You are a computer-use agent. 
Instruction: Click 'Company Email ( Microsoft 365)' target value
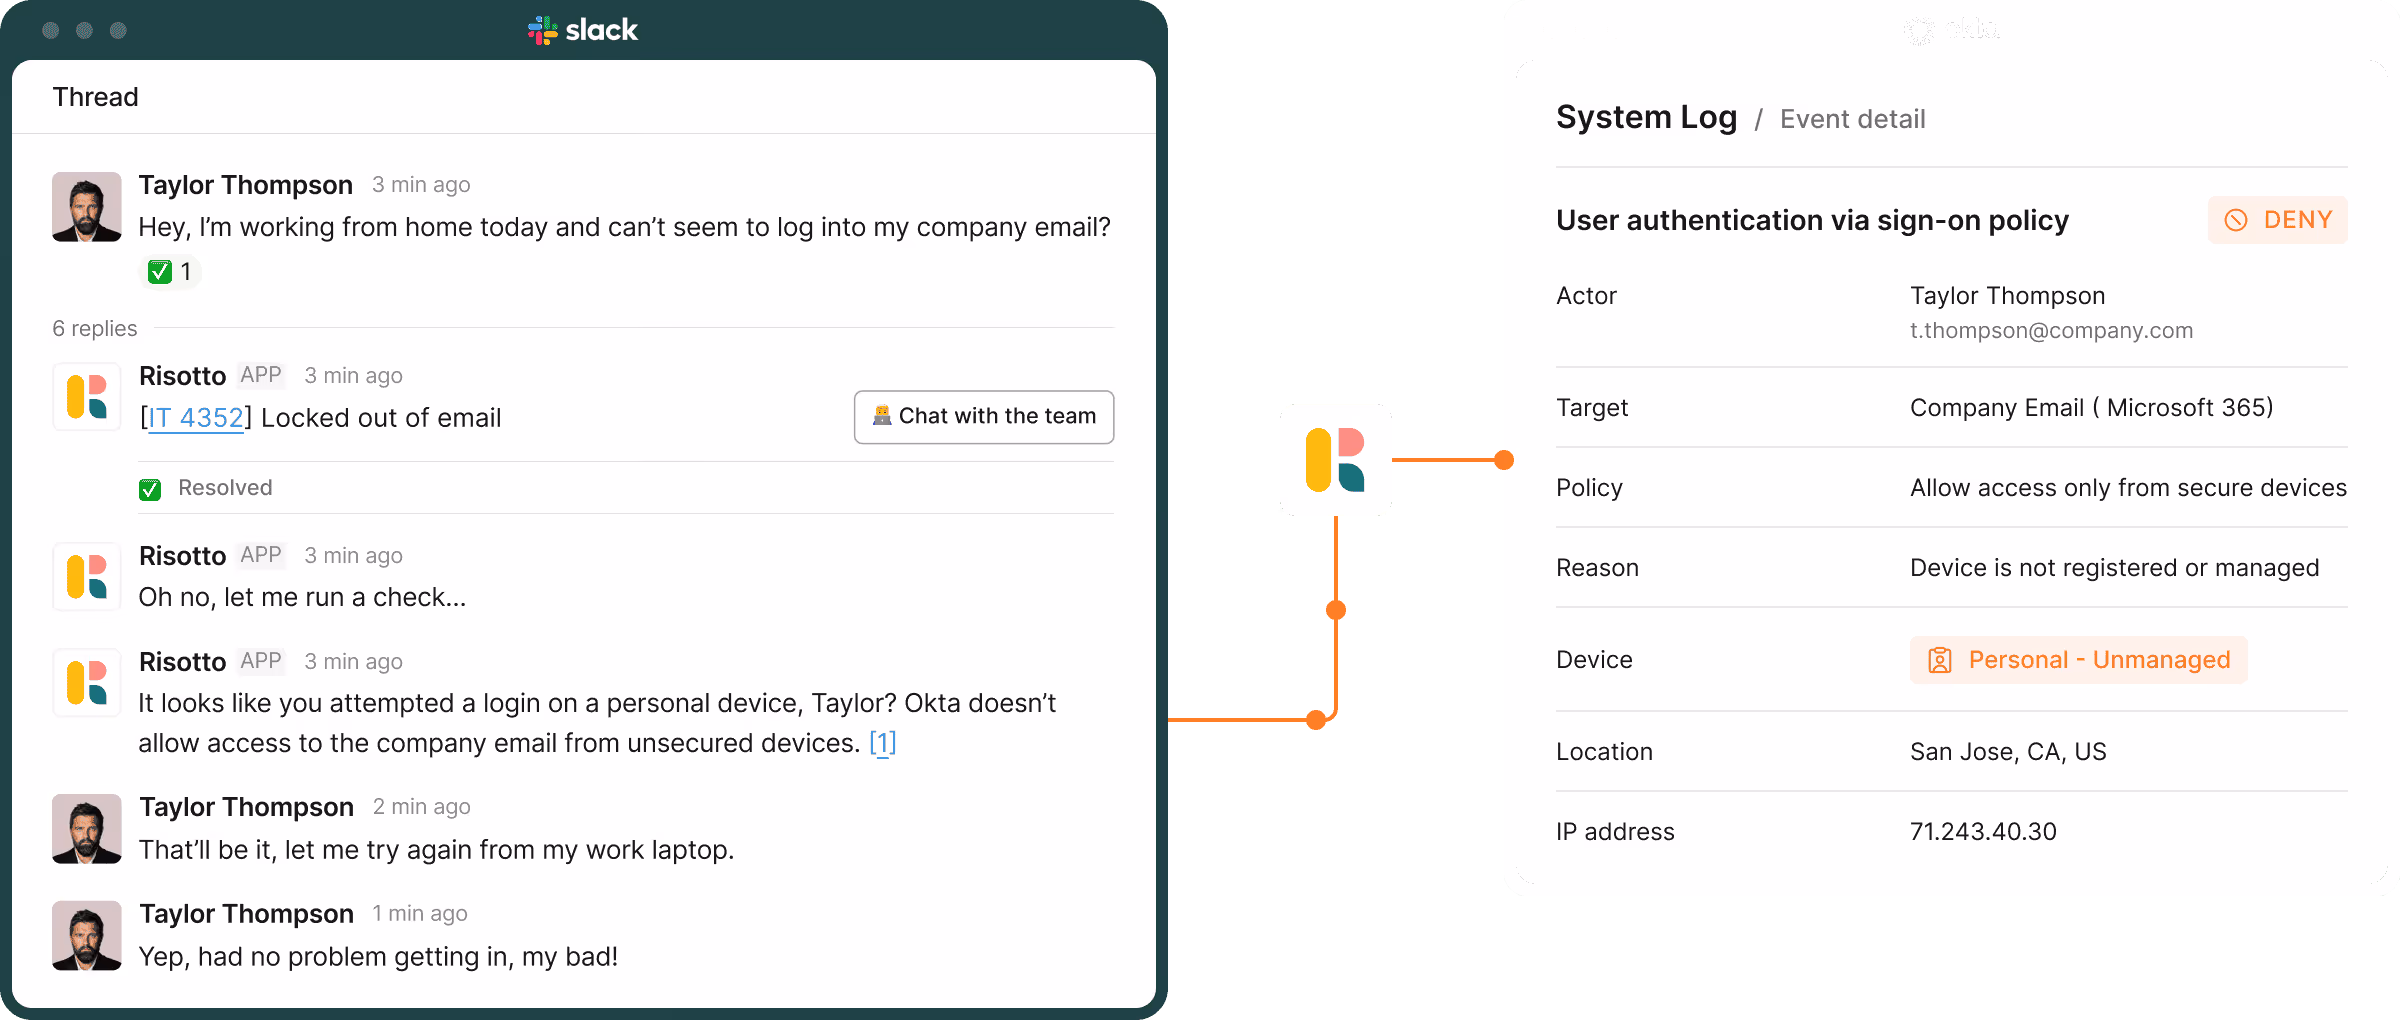2092,408
